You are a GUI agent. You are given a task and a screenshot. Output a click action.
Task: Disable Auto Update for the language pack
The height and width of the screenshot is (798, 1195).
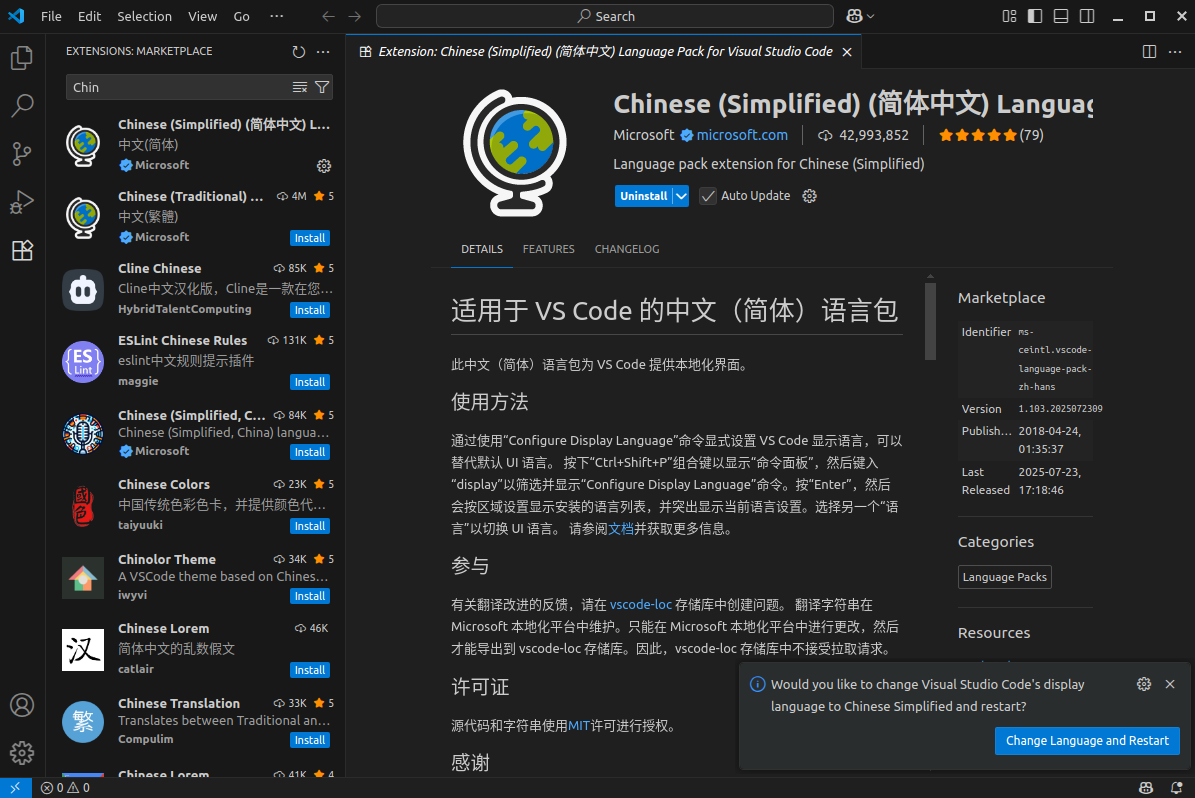708,195
